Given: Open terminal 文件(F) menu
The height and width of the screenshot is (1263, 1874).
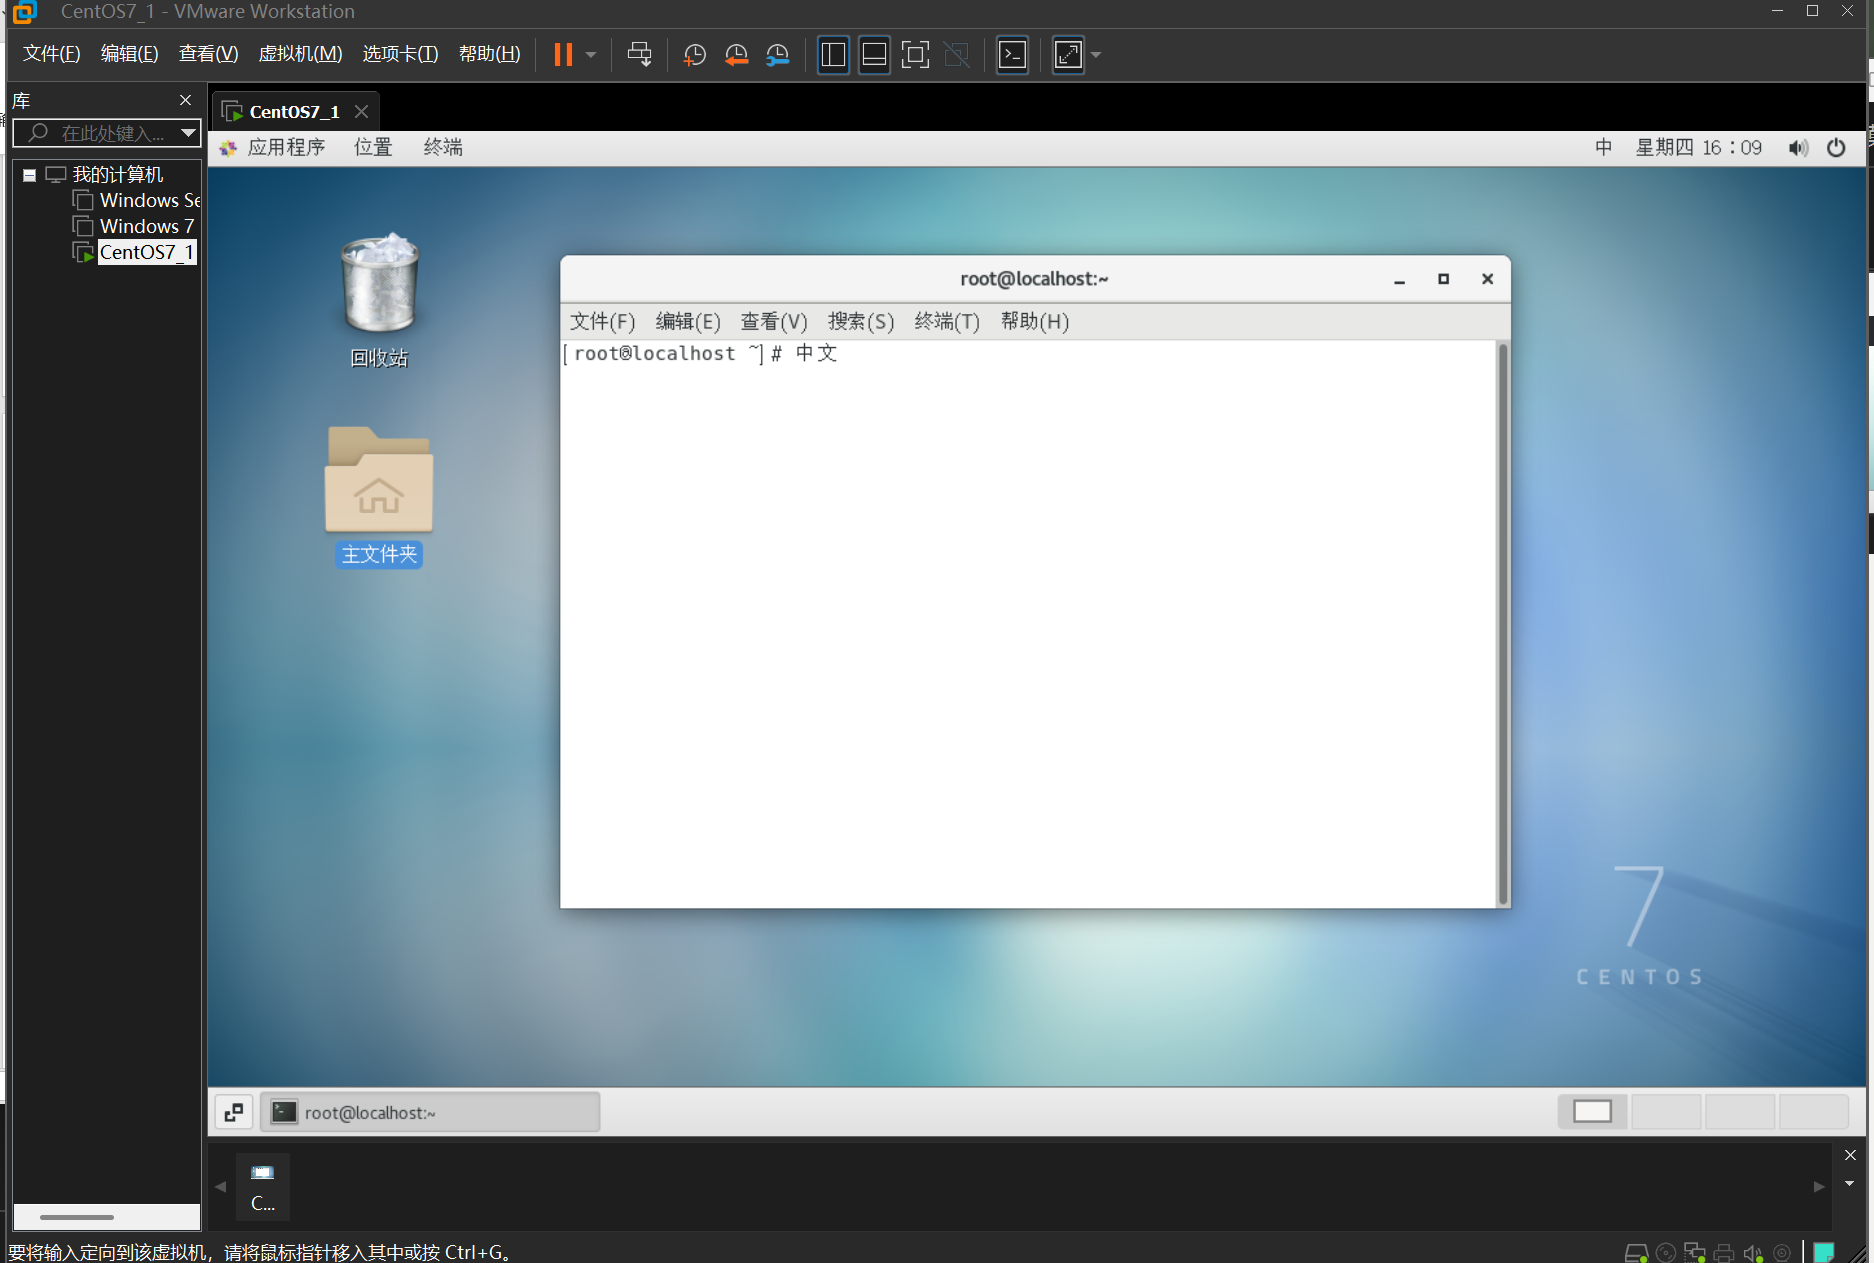Looking at the screenshot, I should [x=602, y=321].
